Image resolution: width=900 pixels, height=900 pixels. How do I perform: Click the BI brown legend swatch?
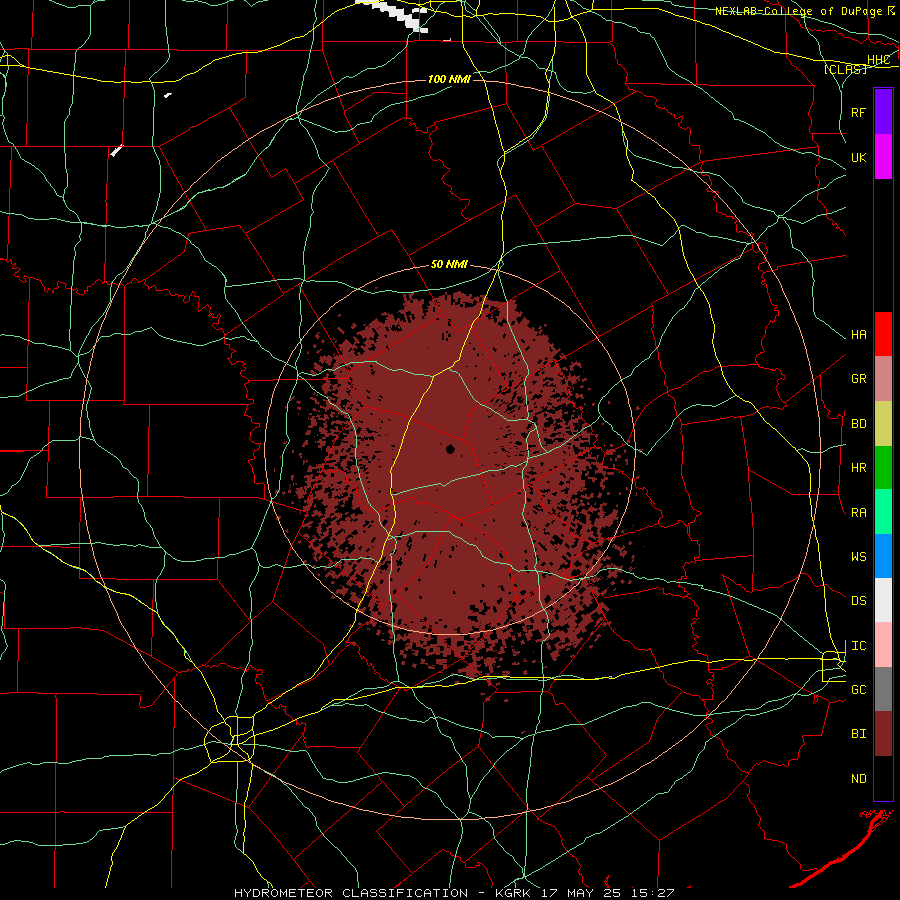[x=883, y=734]
